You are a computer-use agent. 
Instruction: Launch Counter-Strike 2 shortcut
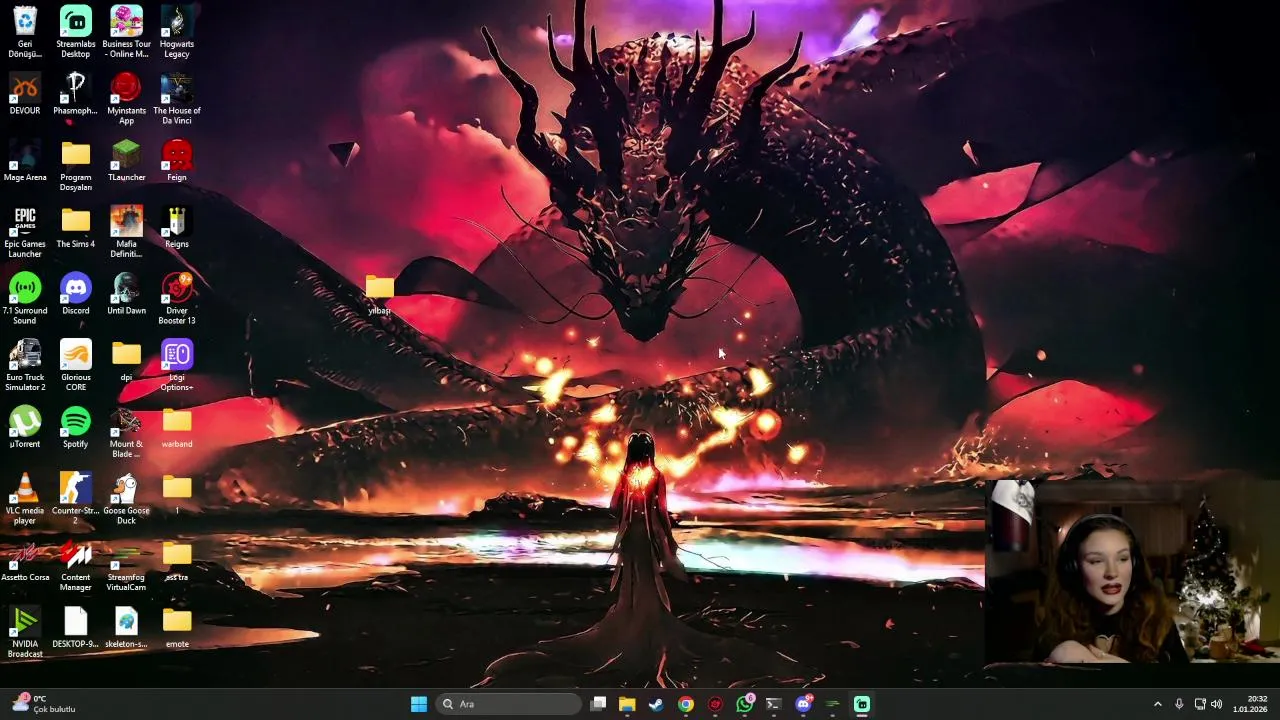(x=76, y=499)
